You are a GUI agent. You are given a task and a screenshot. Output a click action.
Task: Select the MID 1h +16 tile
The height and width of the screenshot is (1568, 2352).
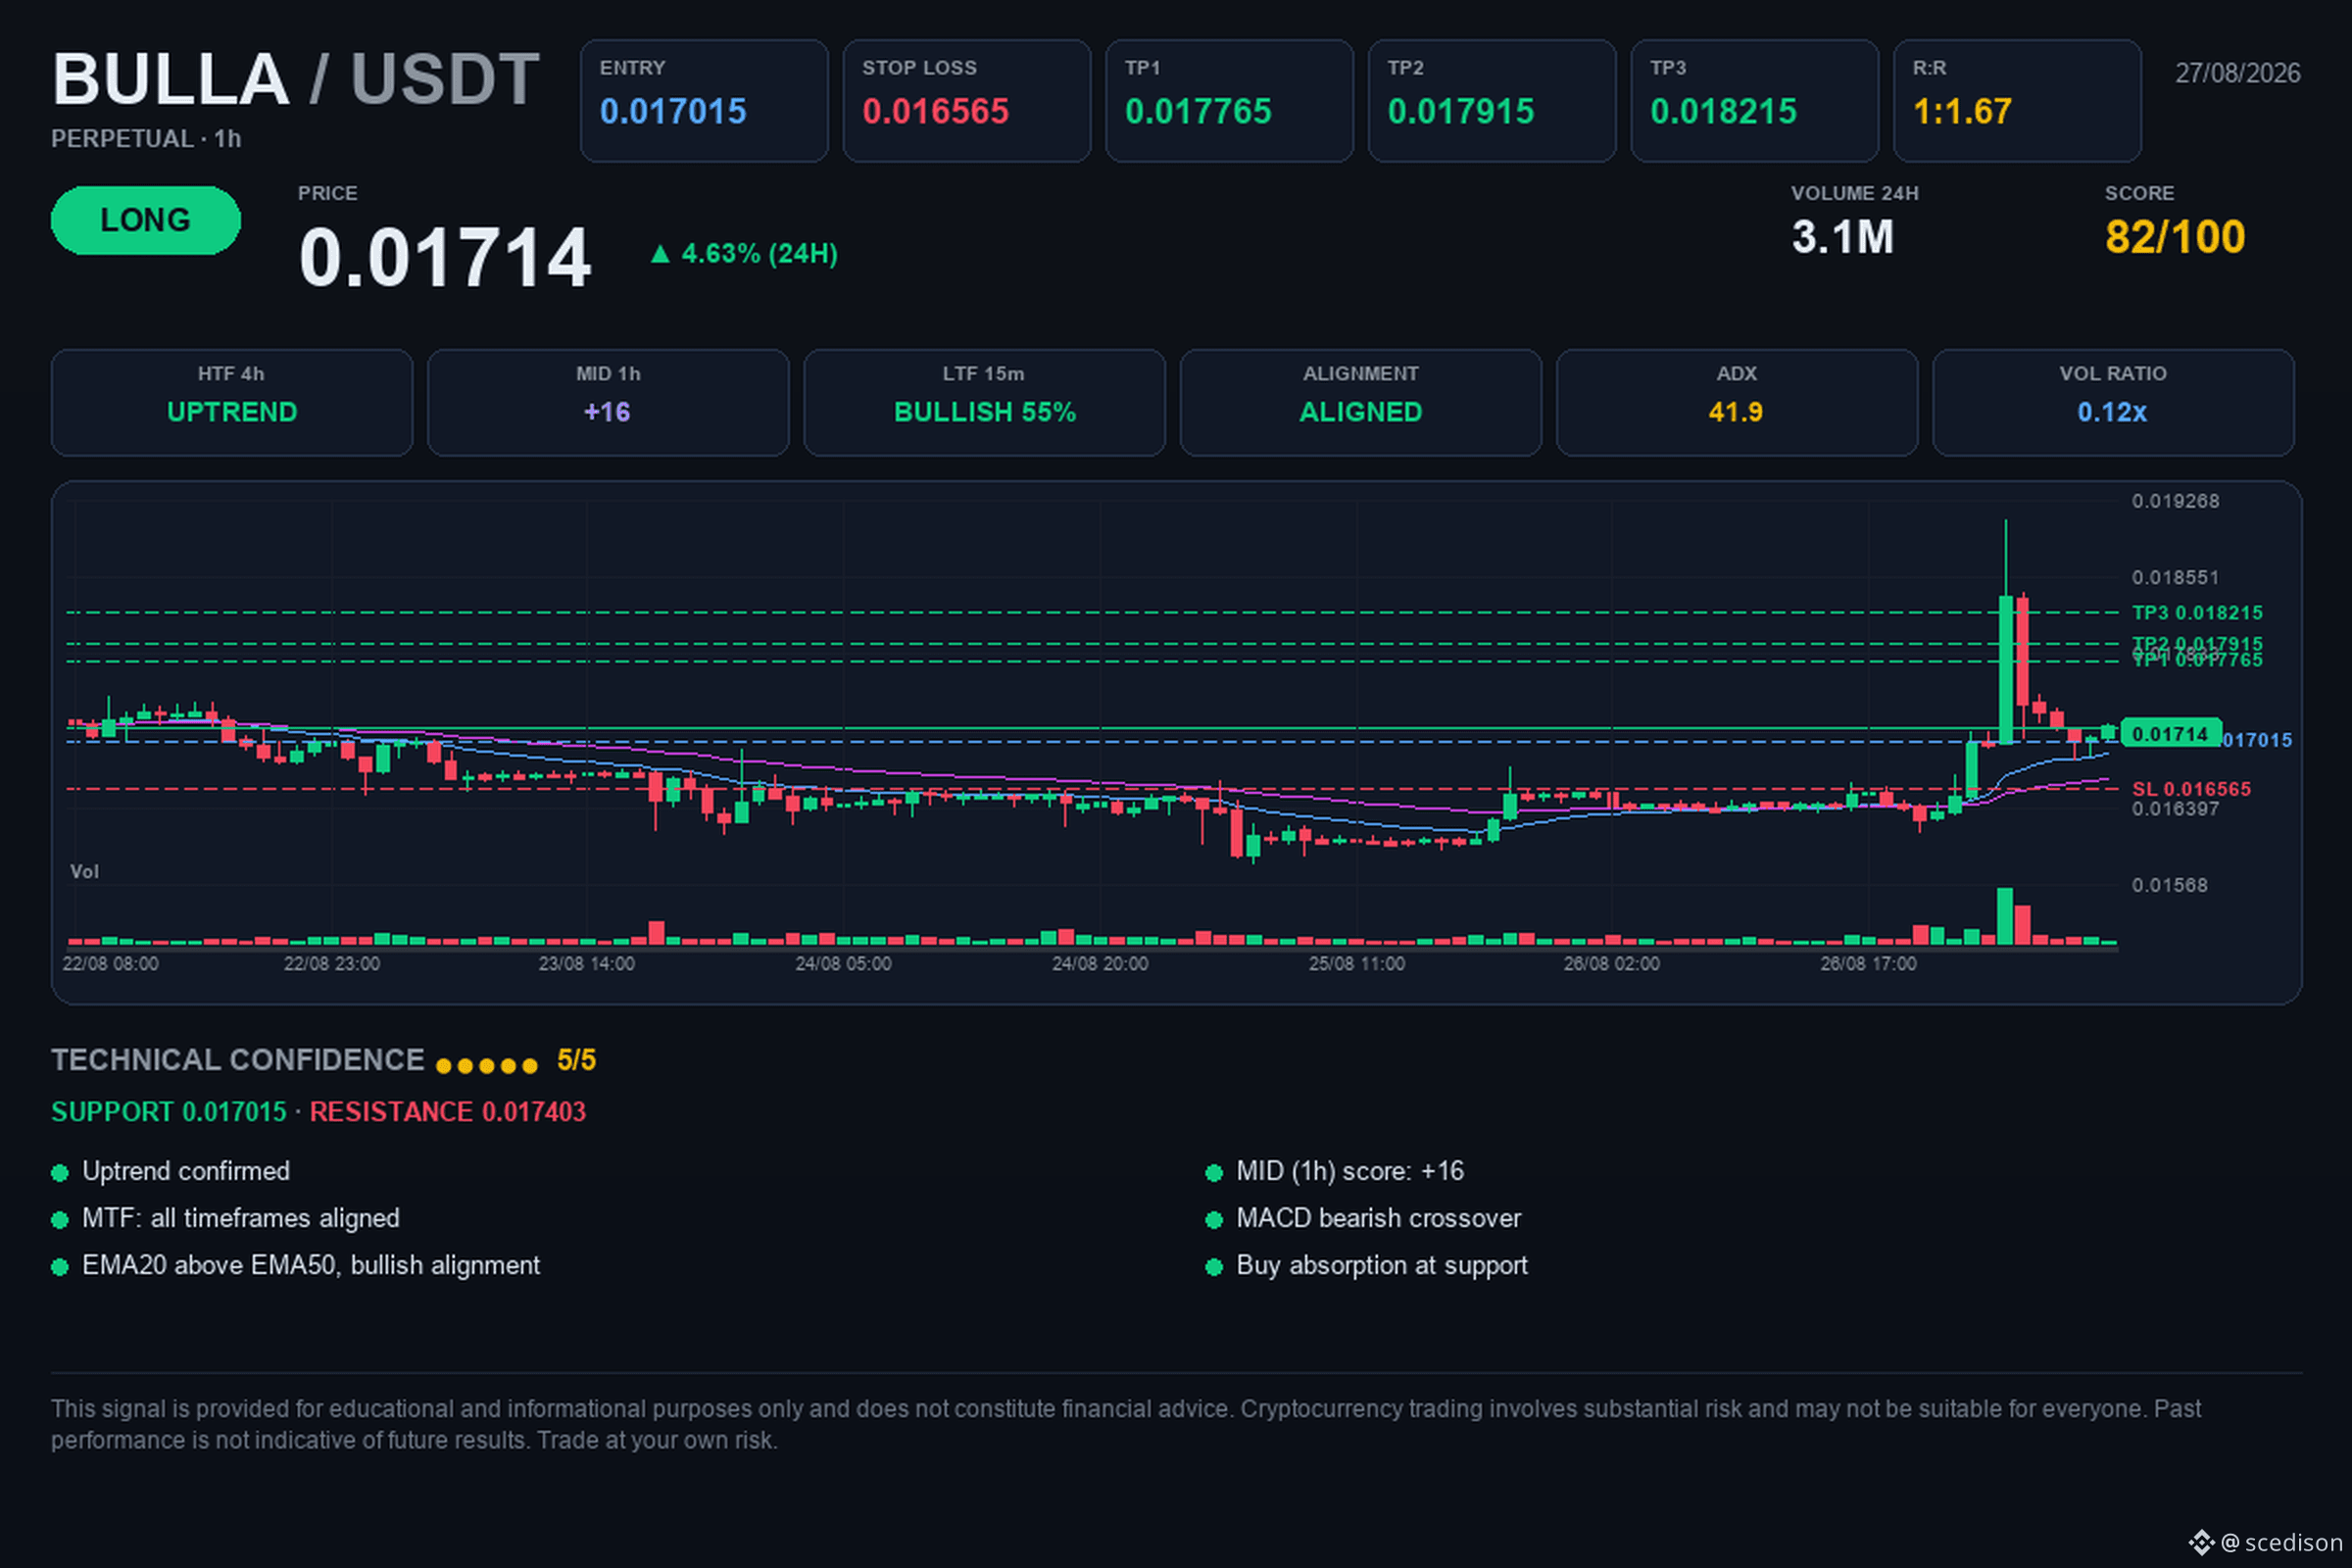(608, 402)
